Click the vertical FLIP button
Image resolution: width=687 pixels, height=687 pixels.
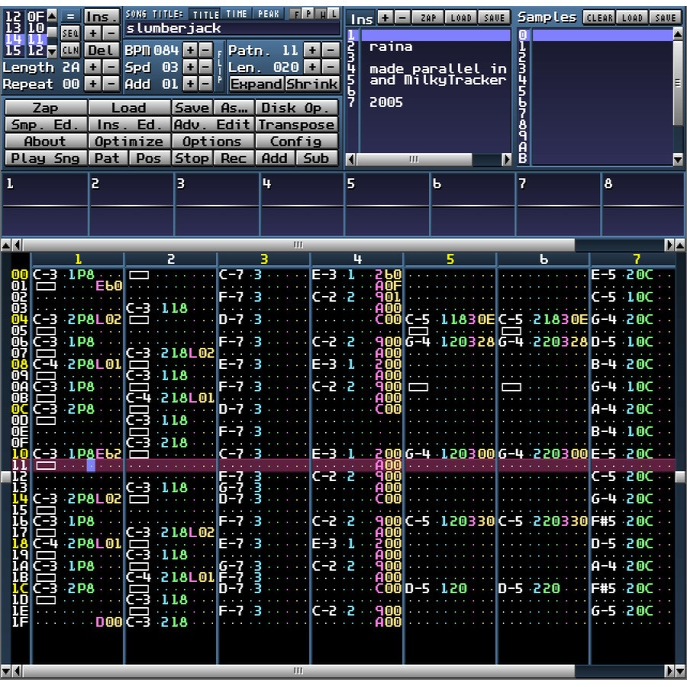pos(220,67)
